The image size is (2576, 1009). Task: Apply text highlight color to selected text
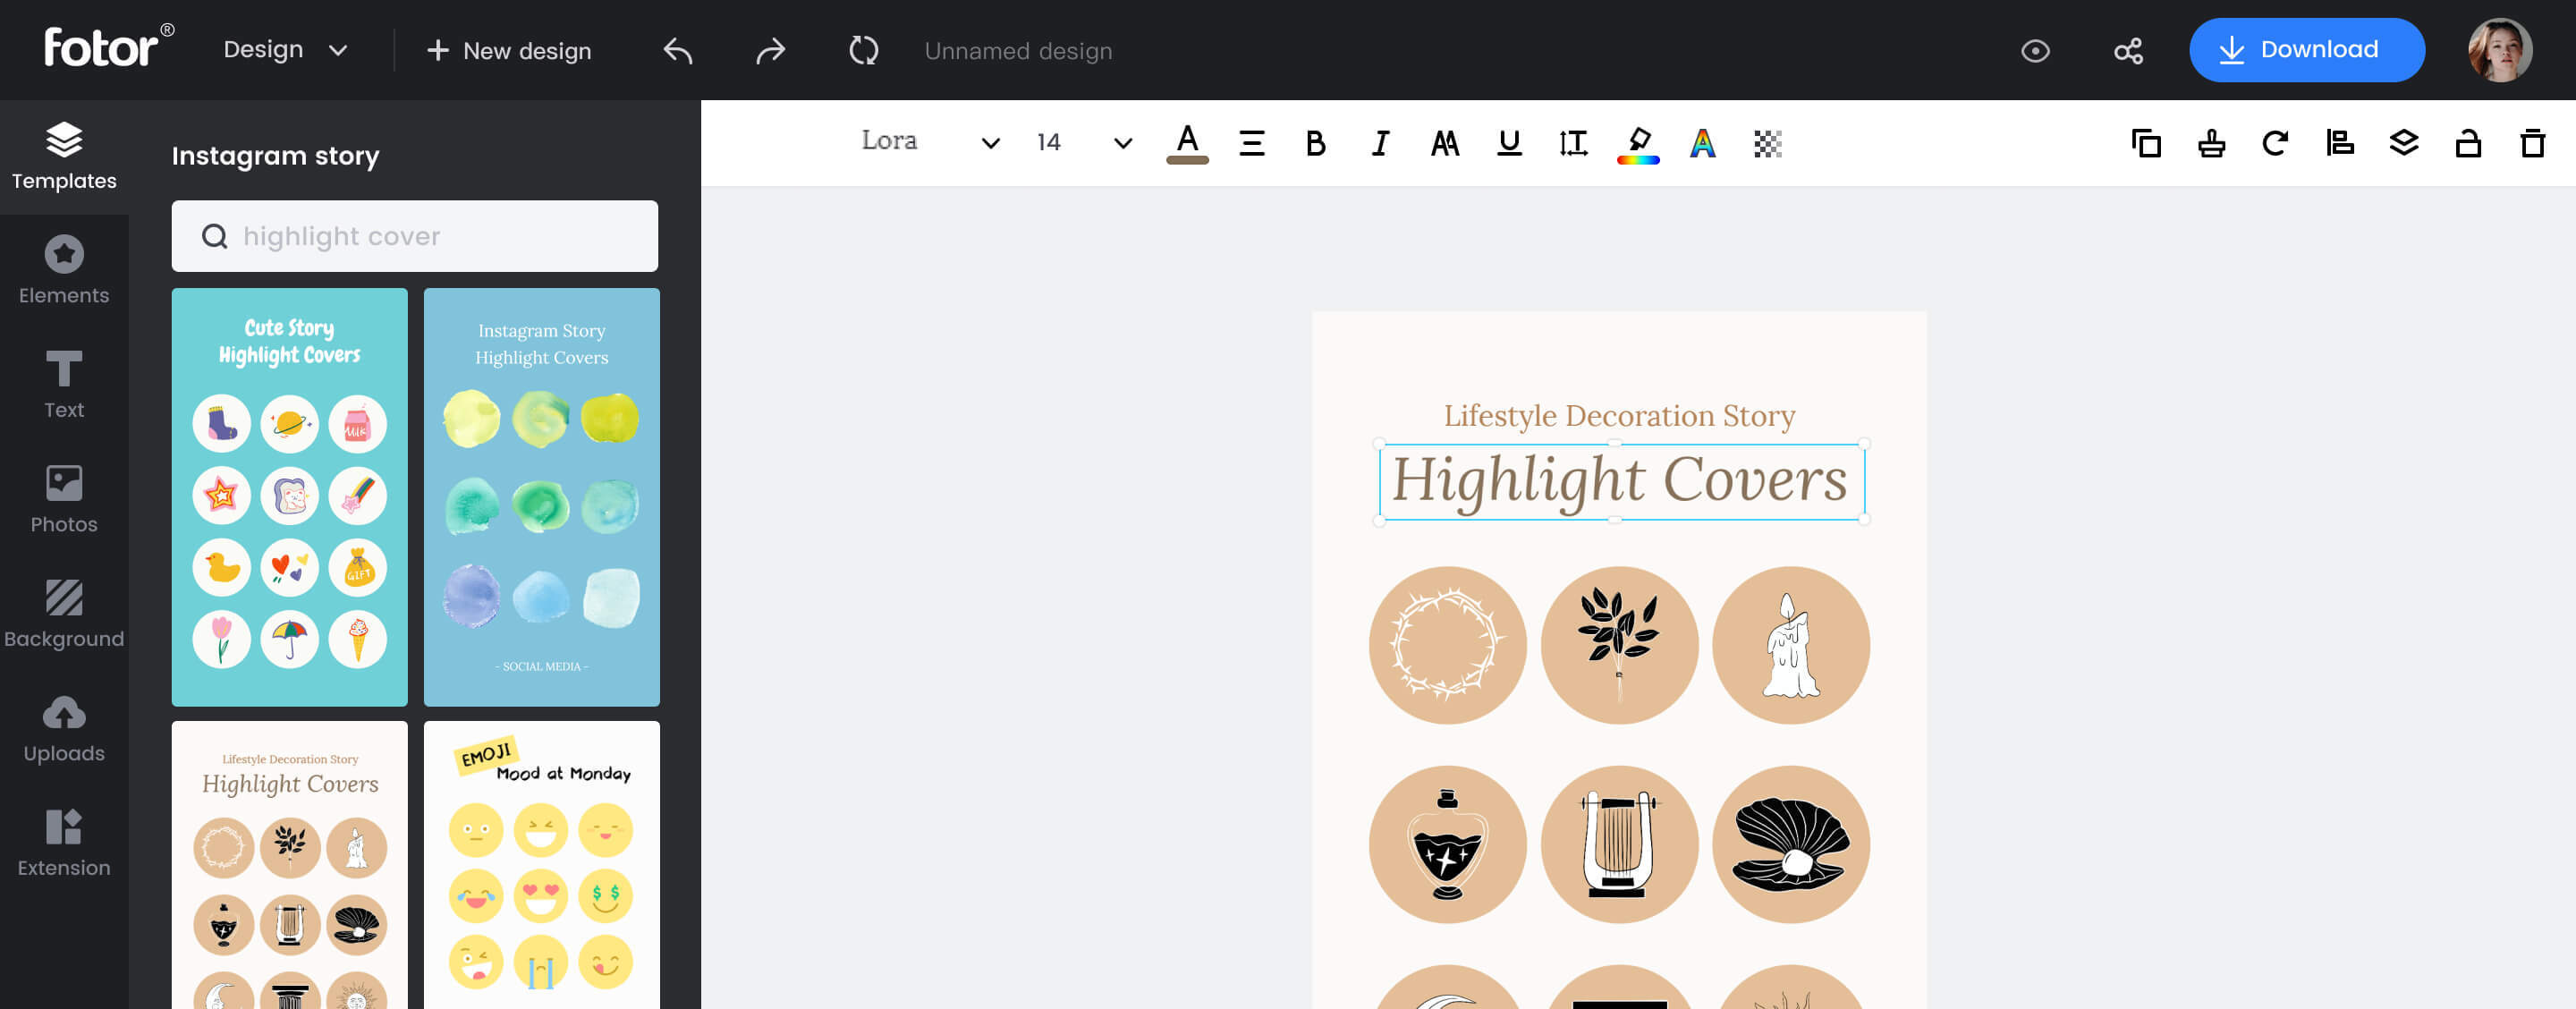tap(1637, 143)
